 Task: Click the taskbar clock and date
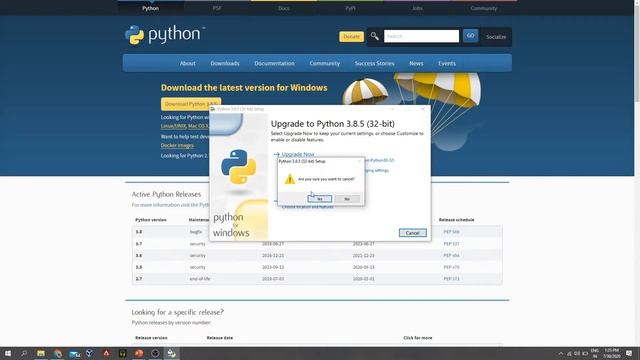(611, 353)
